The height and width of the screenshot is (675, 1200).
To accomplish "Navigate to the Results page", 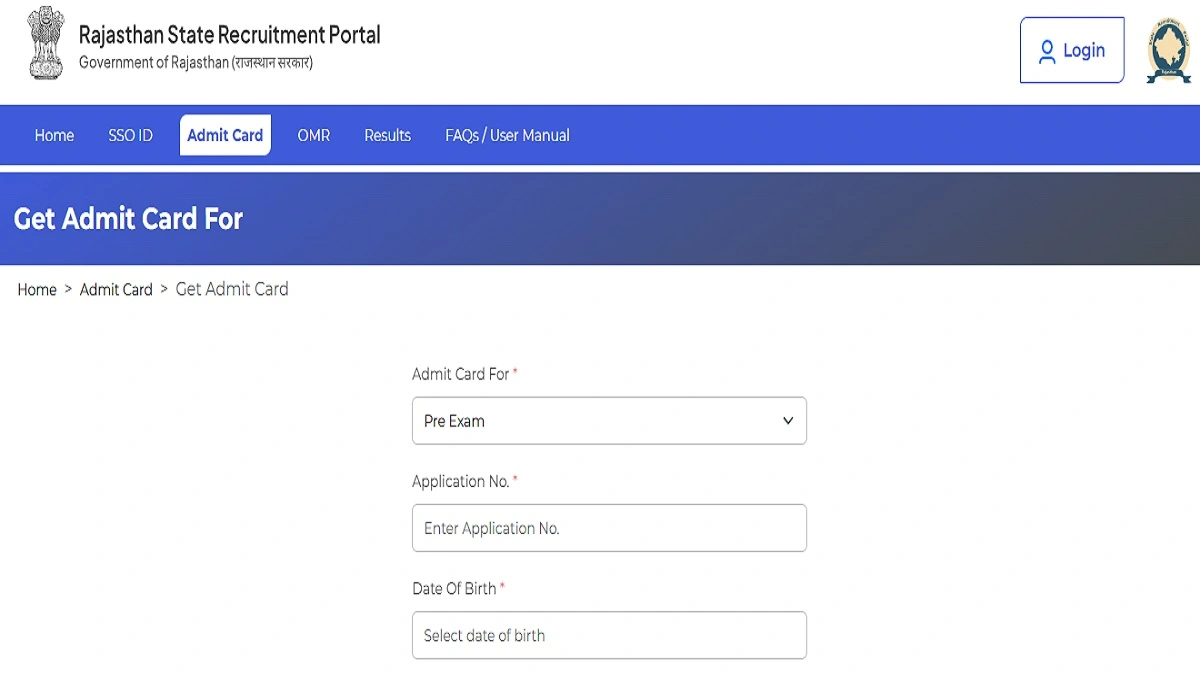I will [387, 135].
